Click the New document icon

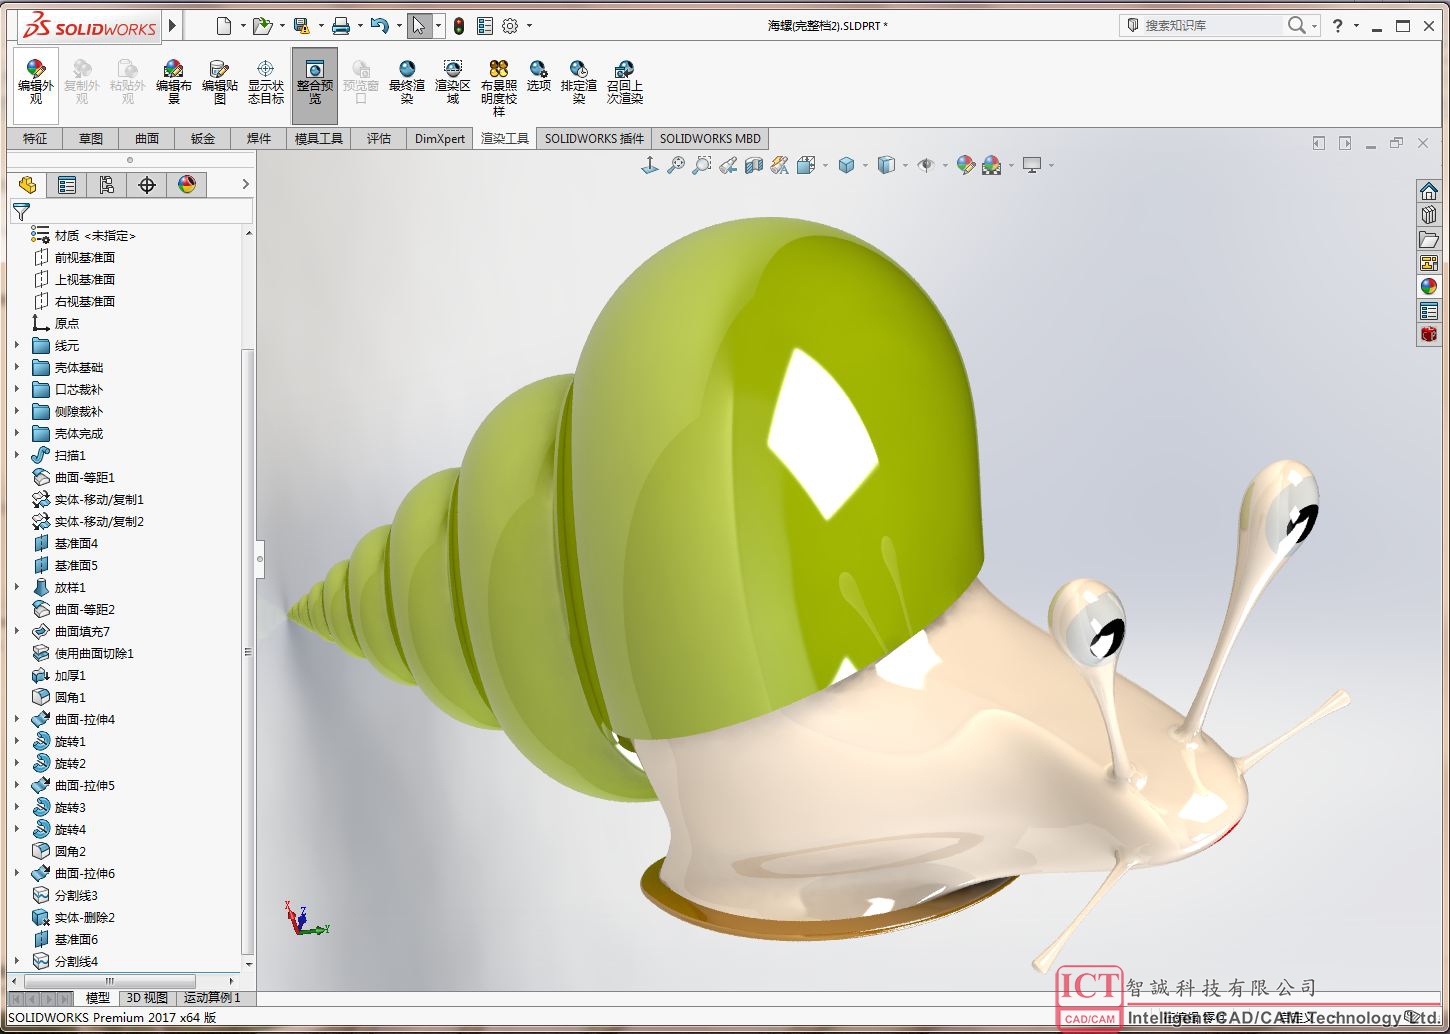[x=224, y=26]
